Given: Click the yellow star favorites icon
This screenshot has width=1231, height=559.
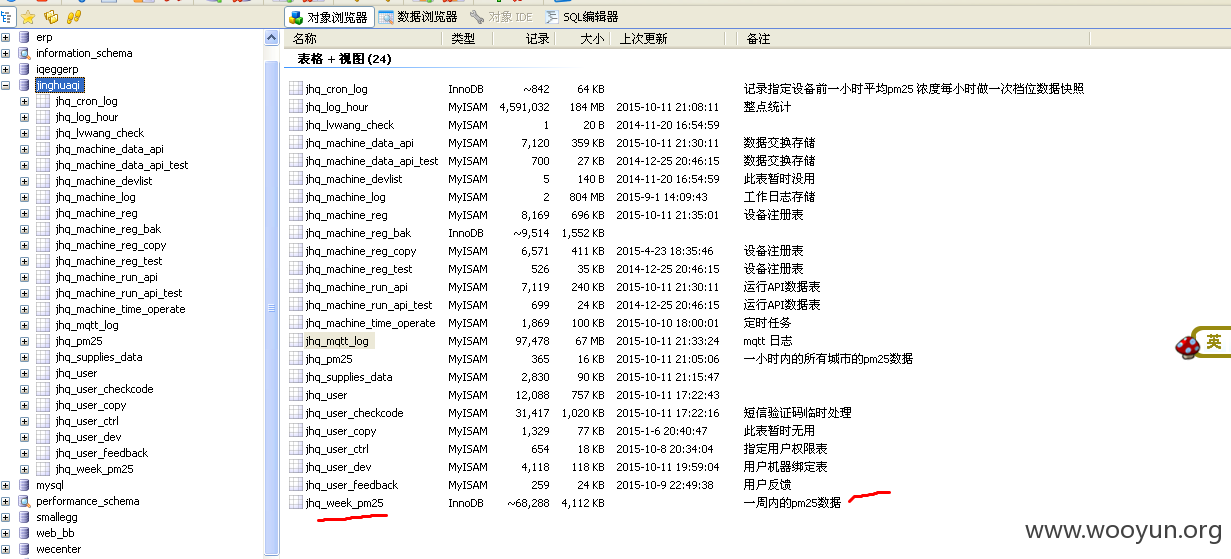Looking at the screenshot, I should pos(28,17).
